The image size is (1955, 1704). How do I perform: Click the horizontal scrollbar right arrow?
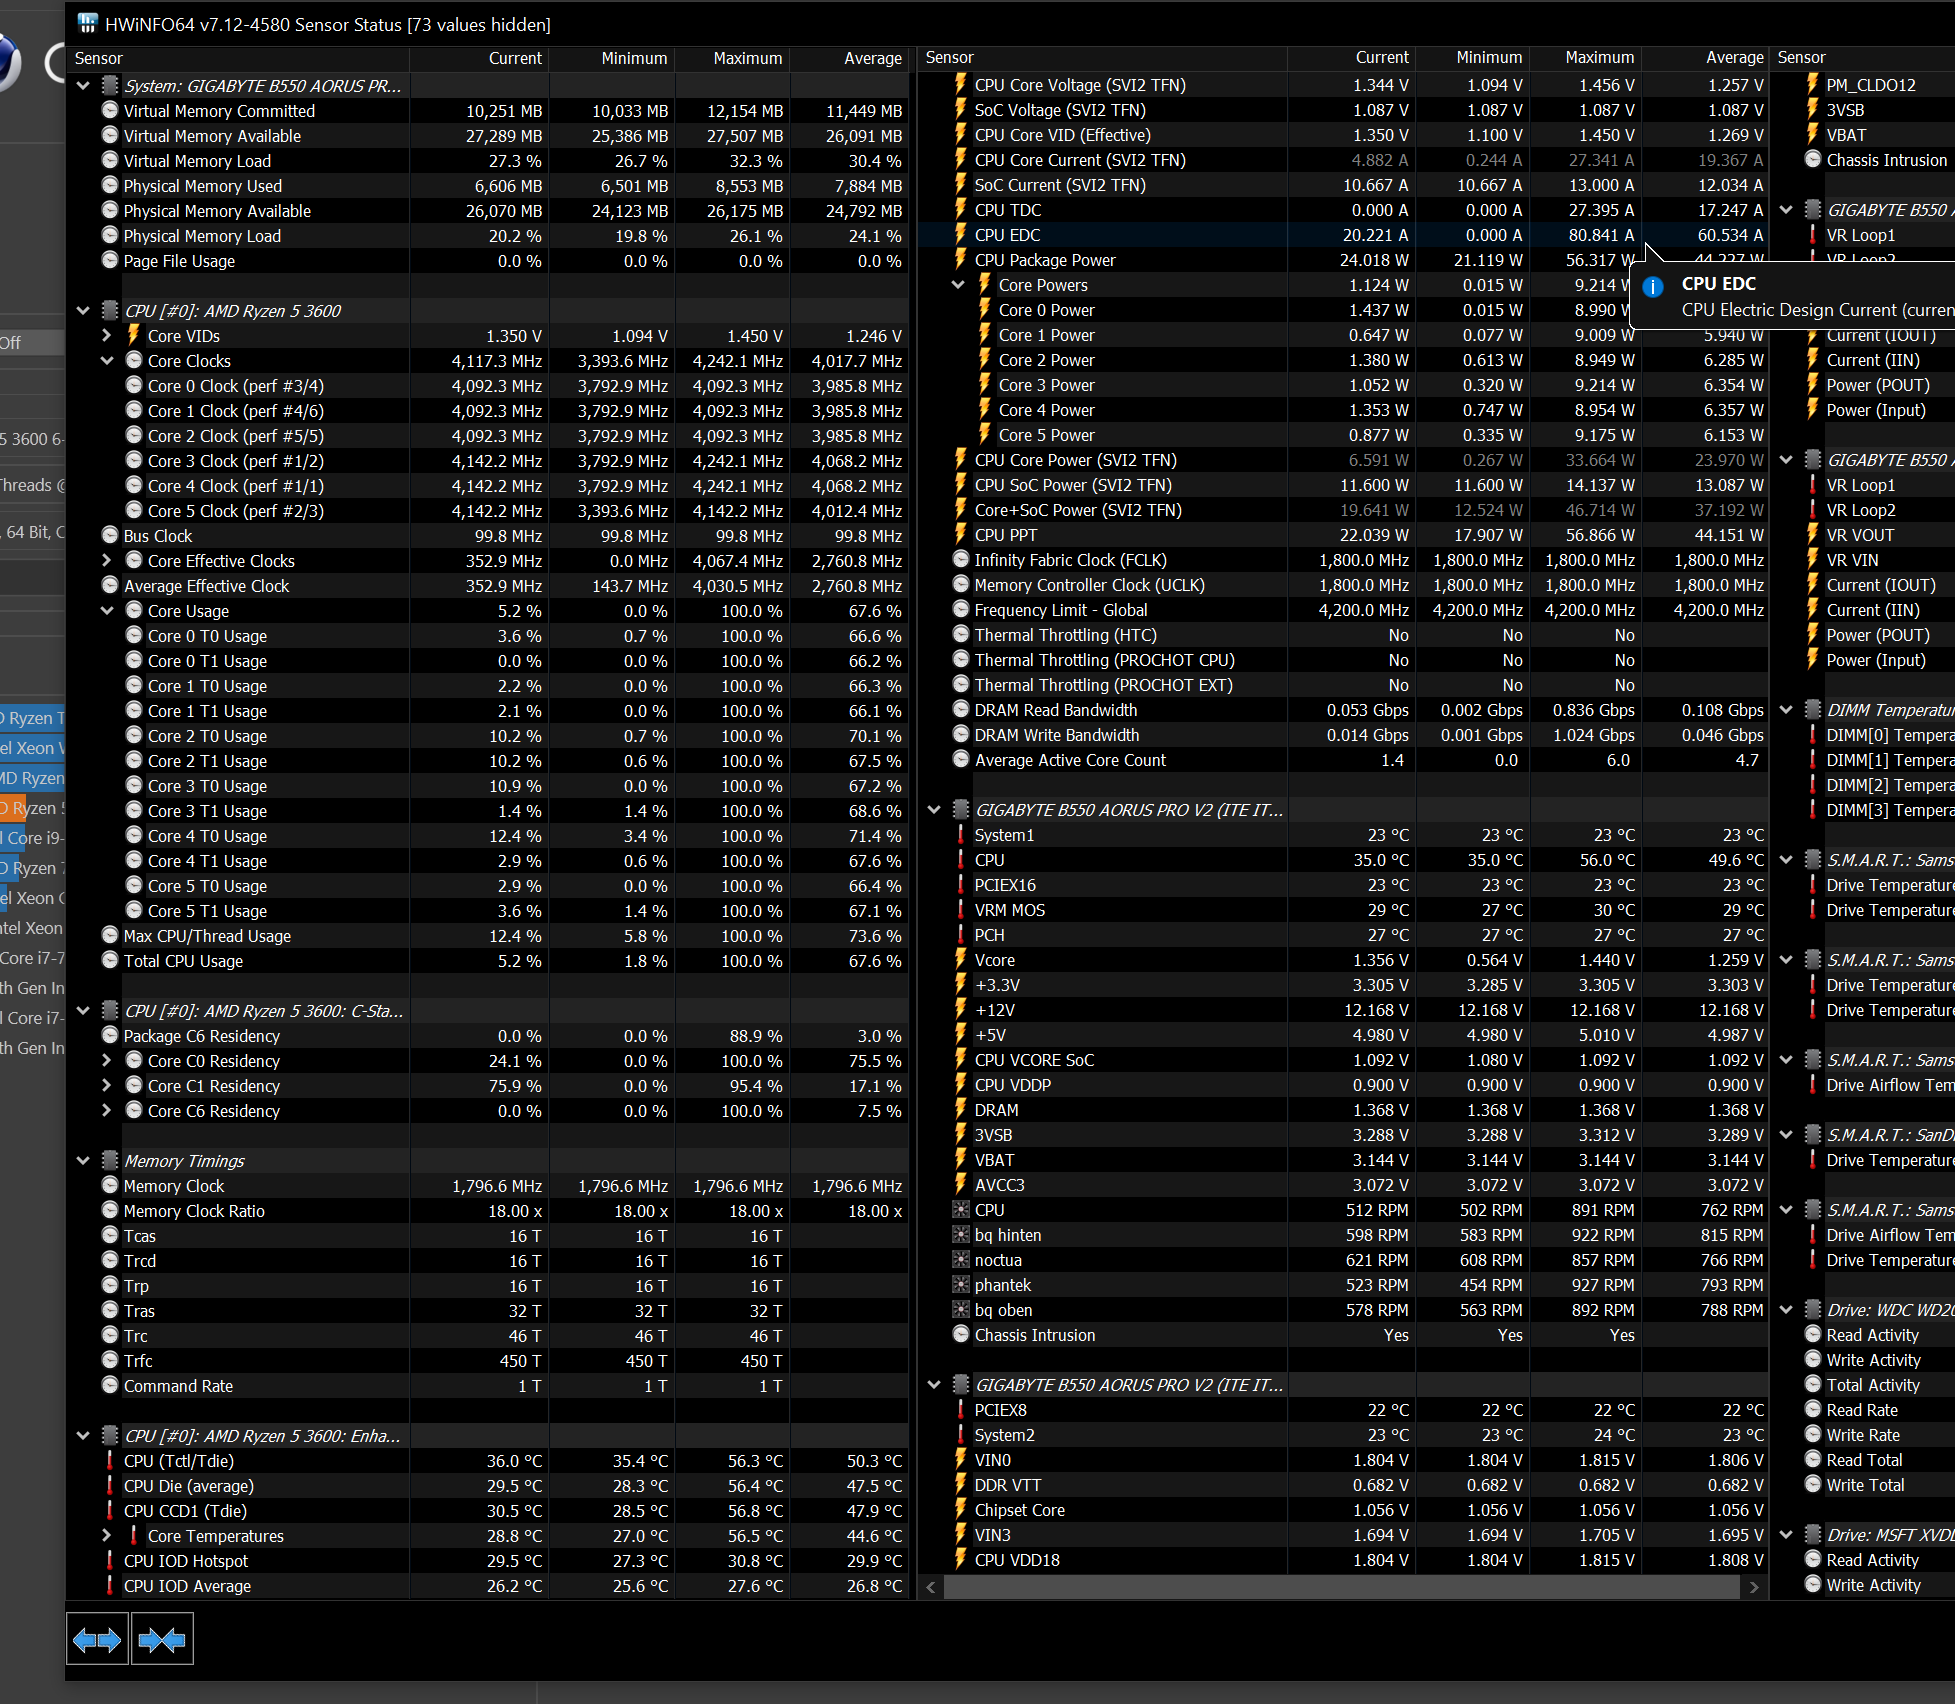(x=1754, y=1587)
